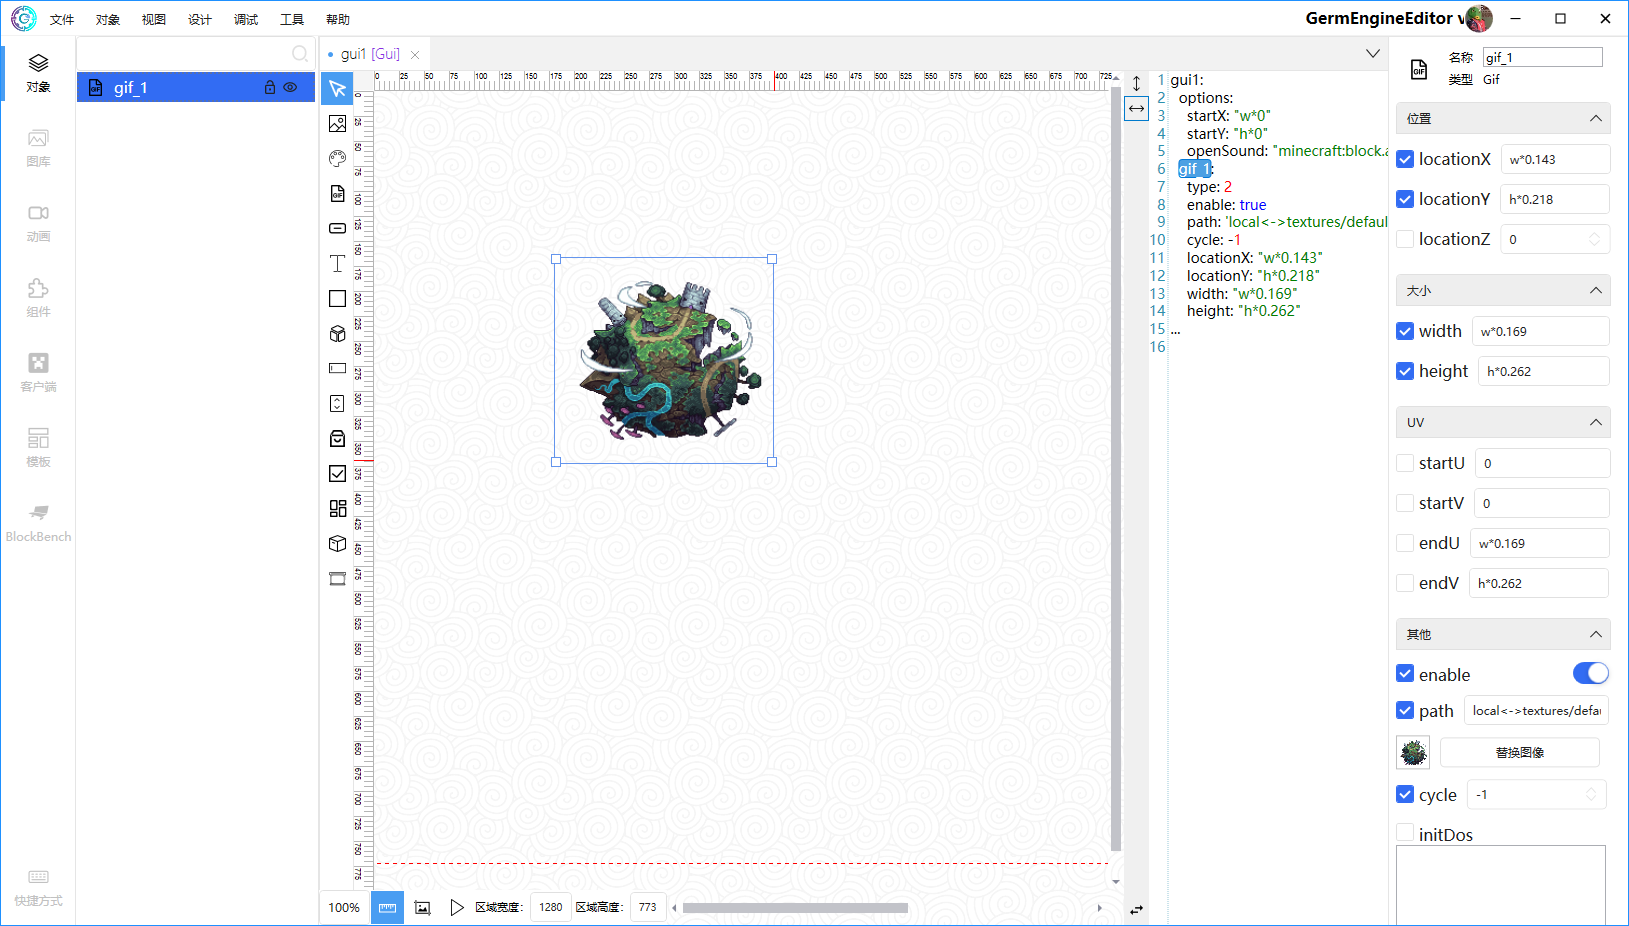Collapse the 大小 size section
Viewport: 1629px width, 926px height.
pos(1595,290)
